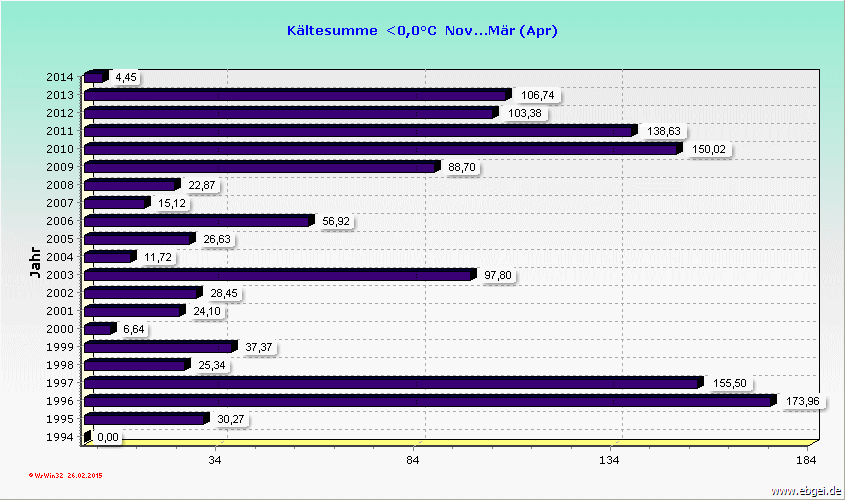Viewport: 845px width, 500px height.
Task: Select the 1995 value label 30,27
Action: pos(231,419)
